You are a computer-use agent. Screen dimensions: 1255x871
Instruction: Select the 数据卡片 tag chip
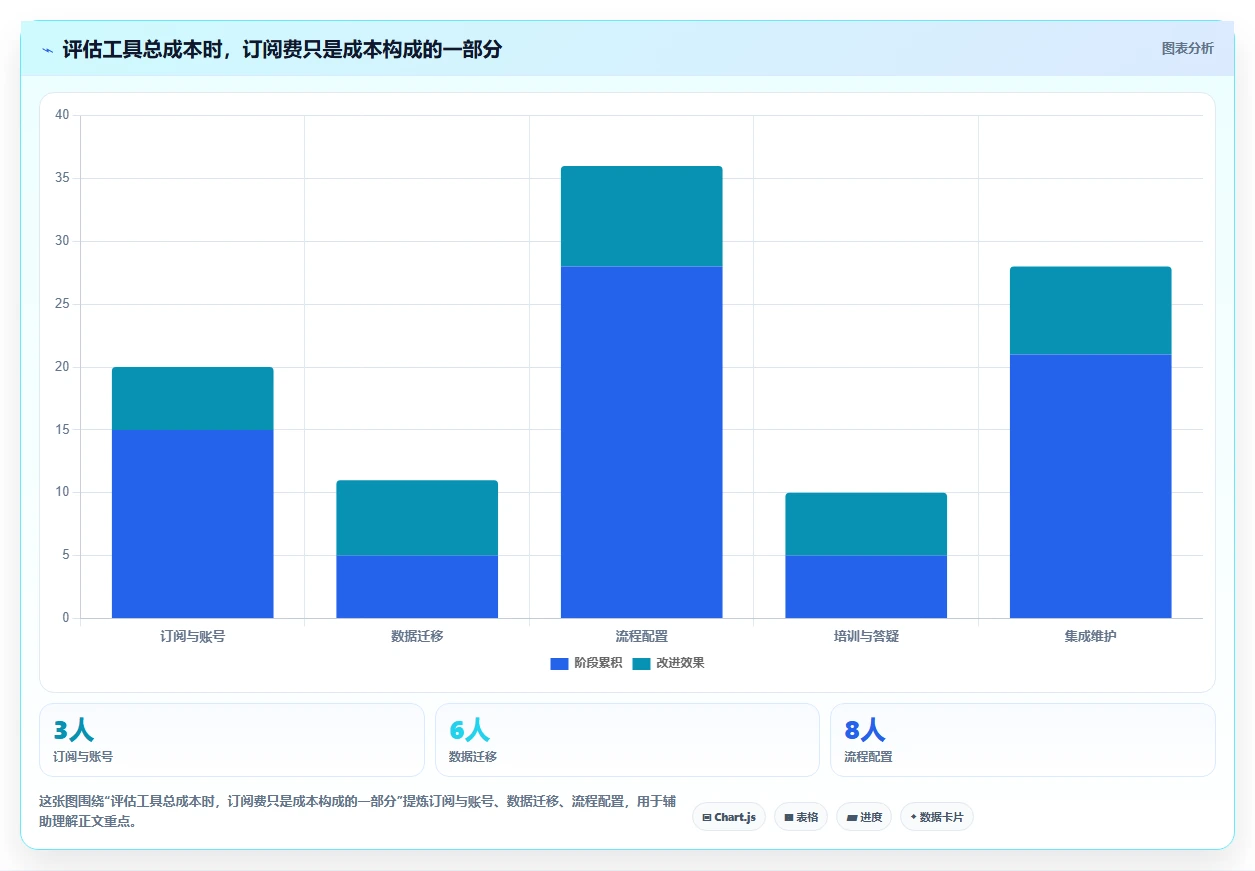(x=937, y=817)
